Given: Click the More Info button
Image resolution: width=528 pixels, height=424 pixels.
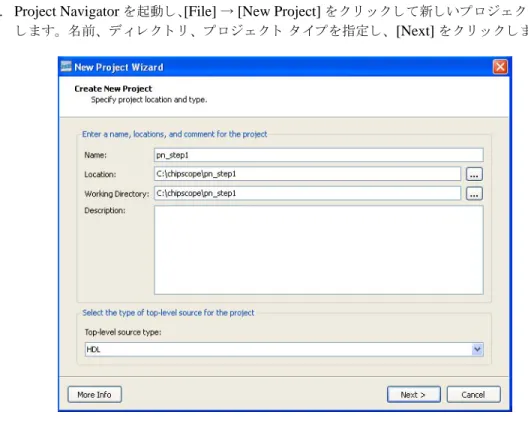Looking at the screenshot, I should [x=94, y=394].
